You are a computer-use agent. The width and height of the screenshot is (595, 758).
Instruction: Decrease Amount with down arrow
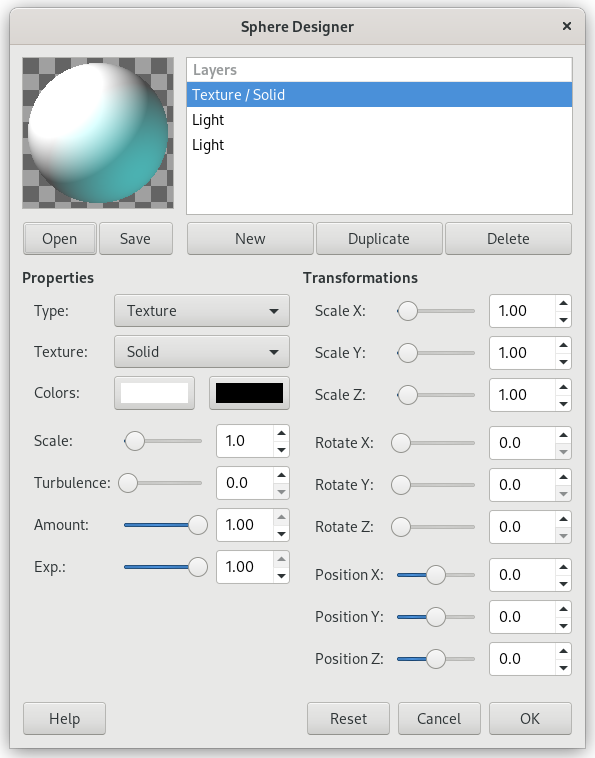[281, 534]
